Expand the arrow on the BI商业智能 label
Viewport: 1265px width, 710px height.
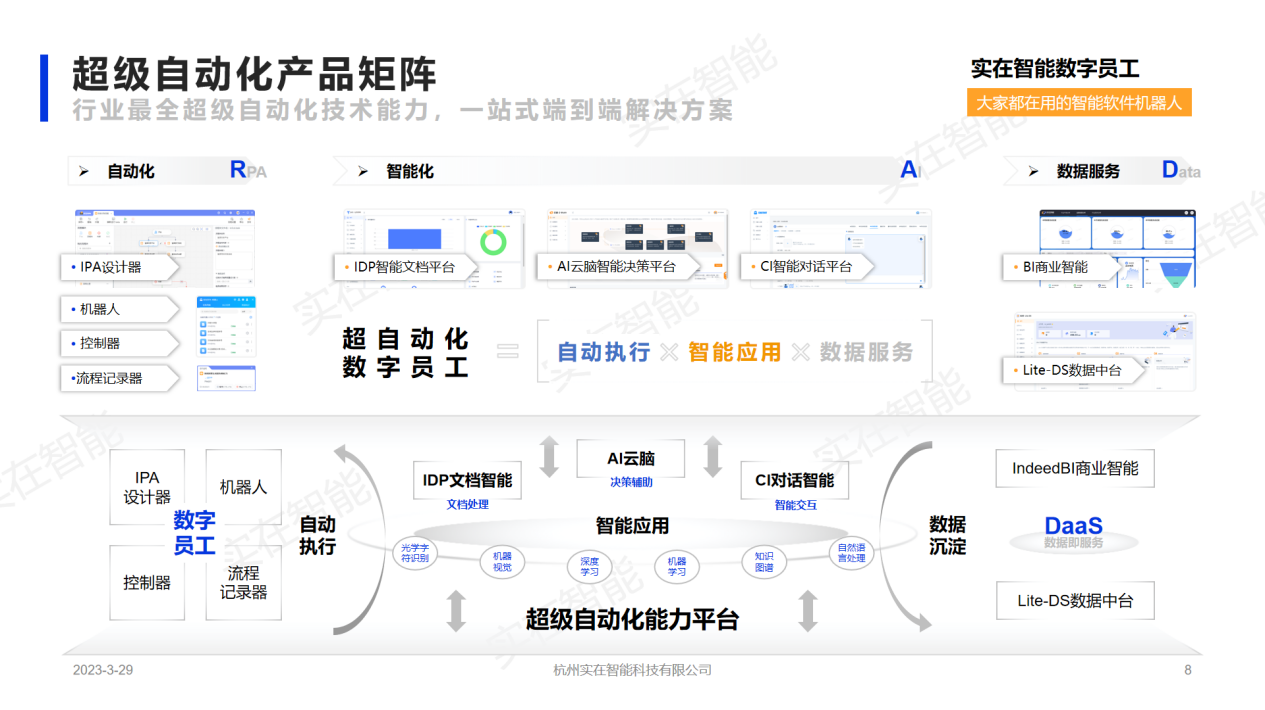tap(1115, 267)
